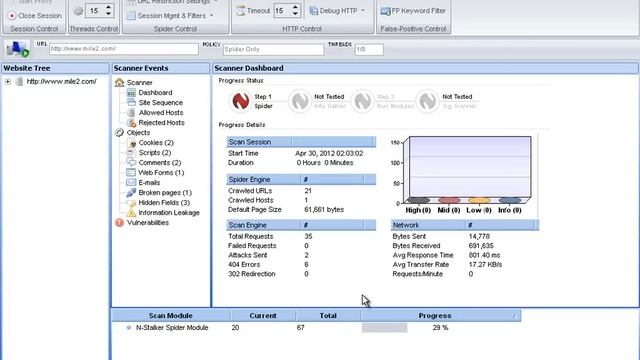Screen dimensions: 640x360
Task: Click the Allowed Hosts icon
Action: click(x=131, y=113)
